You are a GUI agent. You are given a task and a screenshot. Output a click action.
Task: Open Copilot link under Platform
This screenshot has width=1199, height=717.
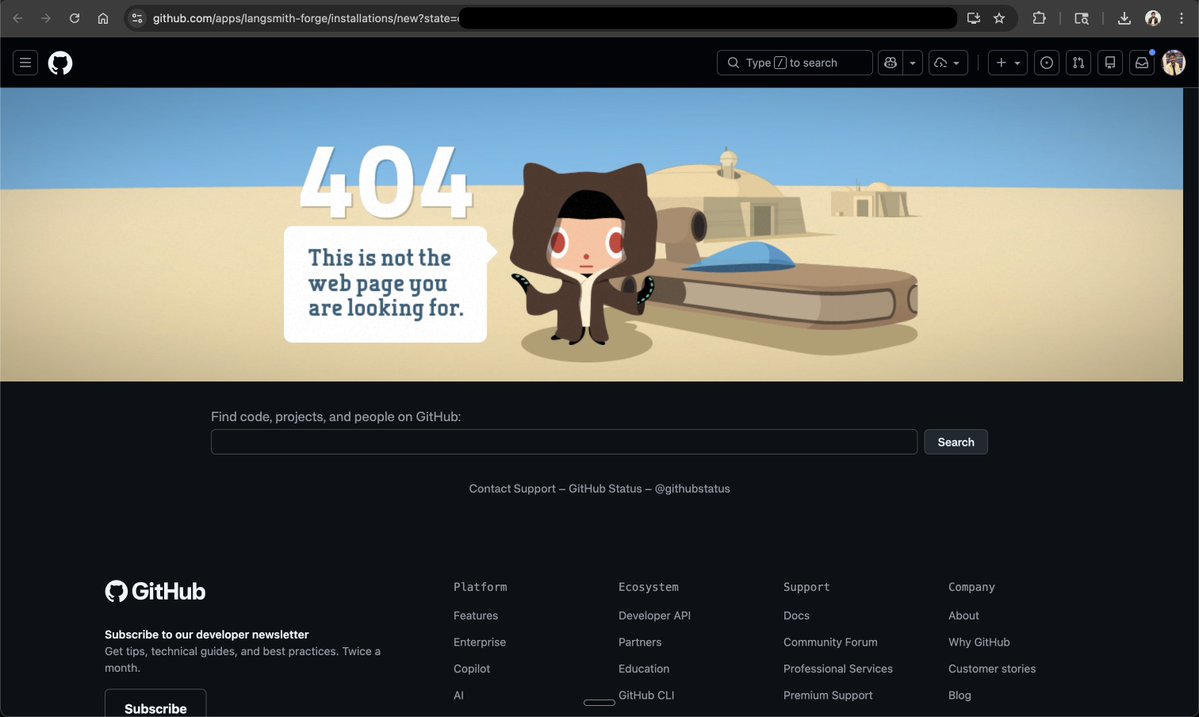tap(472, 668)
